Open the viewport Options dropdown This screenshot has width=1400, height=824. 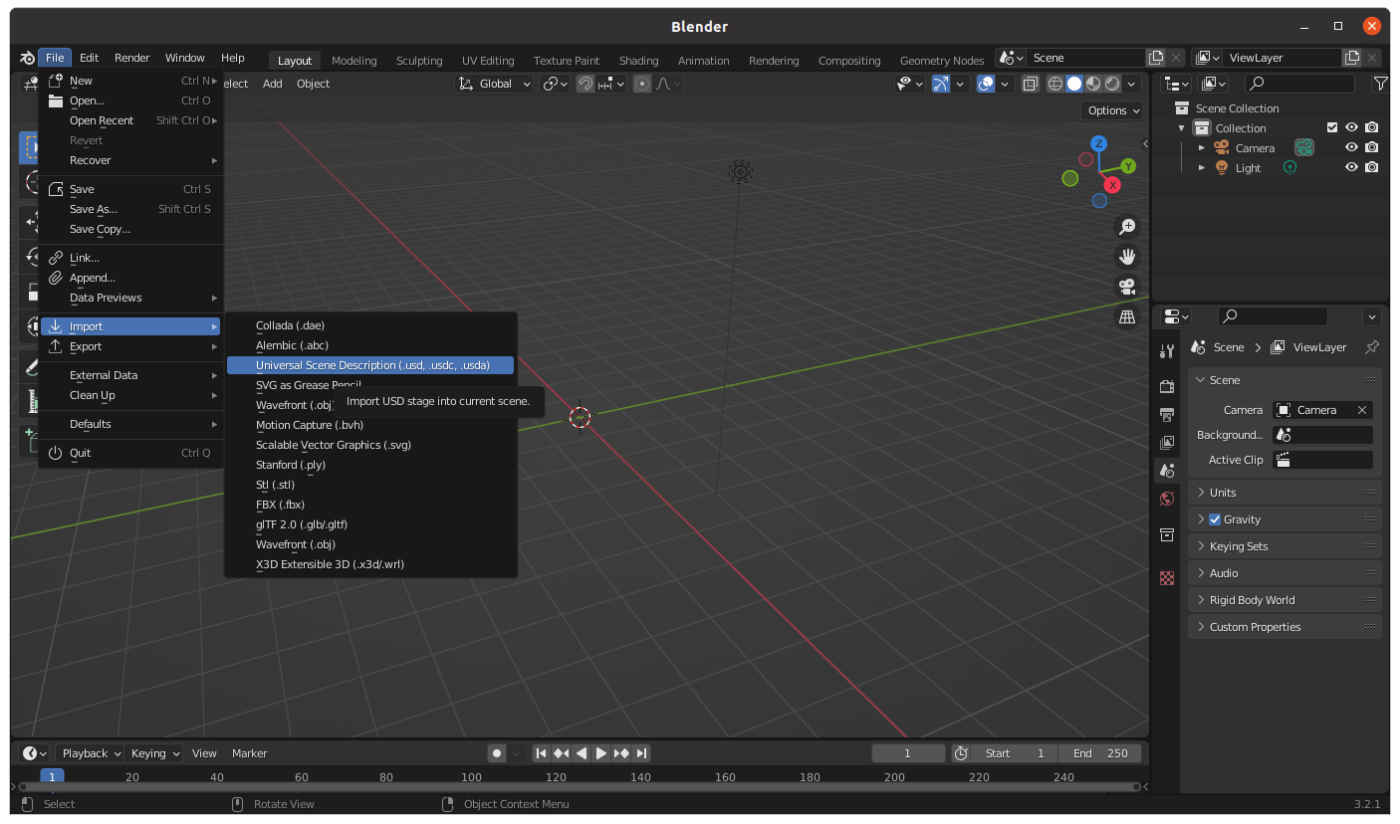pyautogui.click(x=1112, y=111)
